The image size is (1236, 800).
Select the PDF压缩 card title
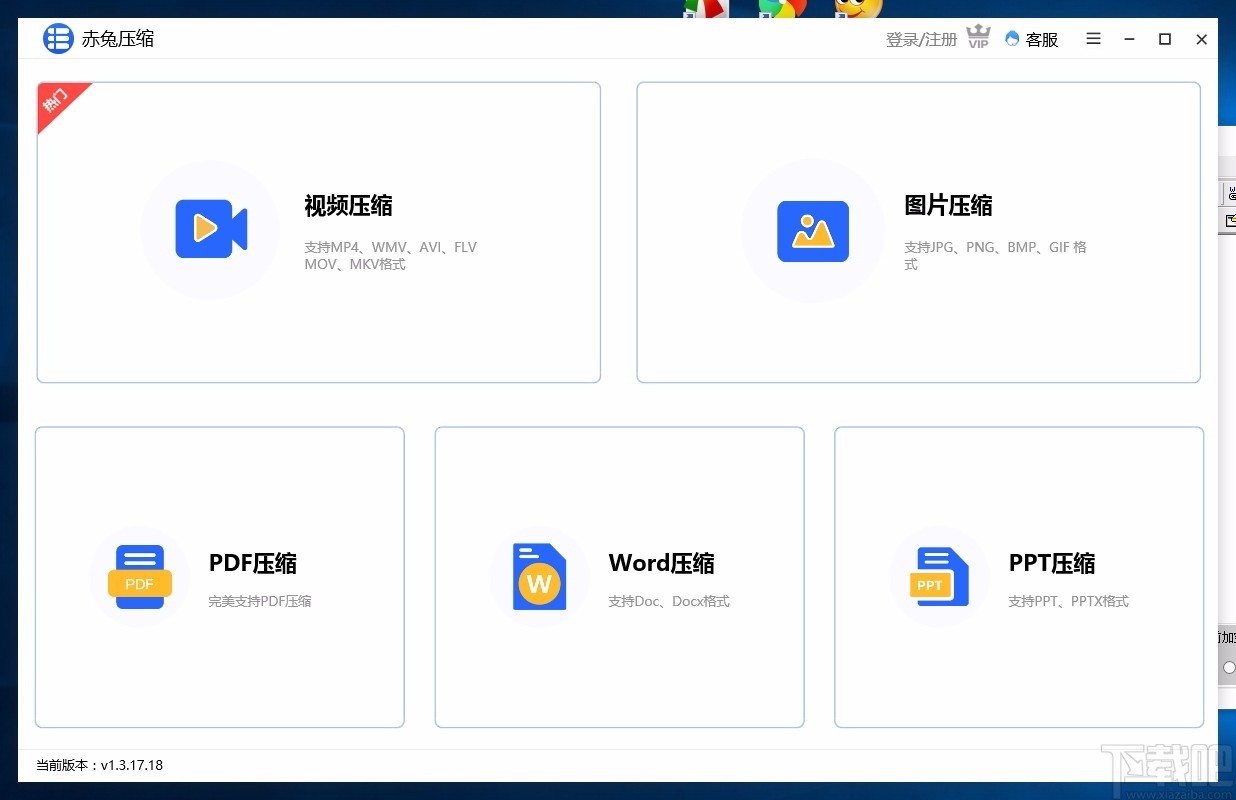click(253, 563)
